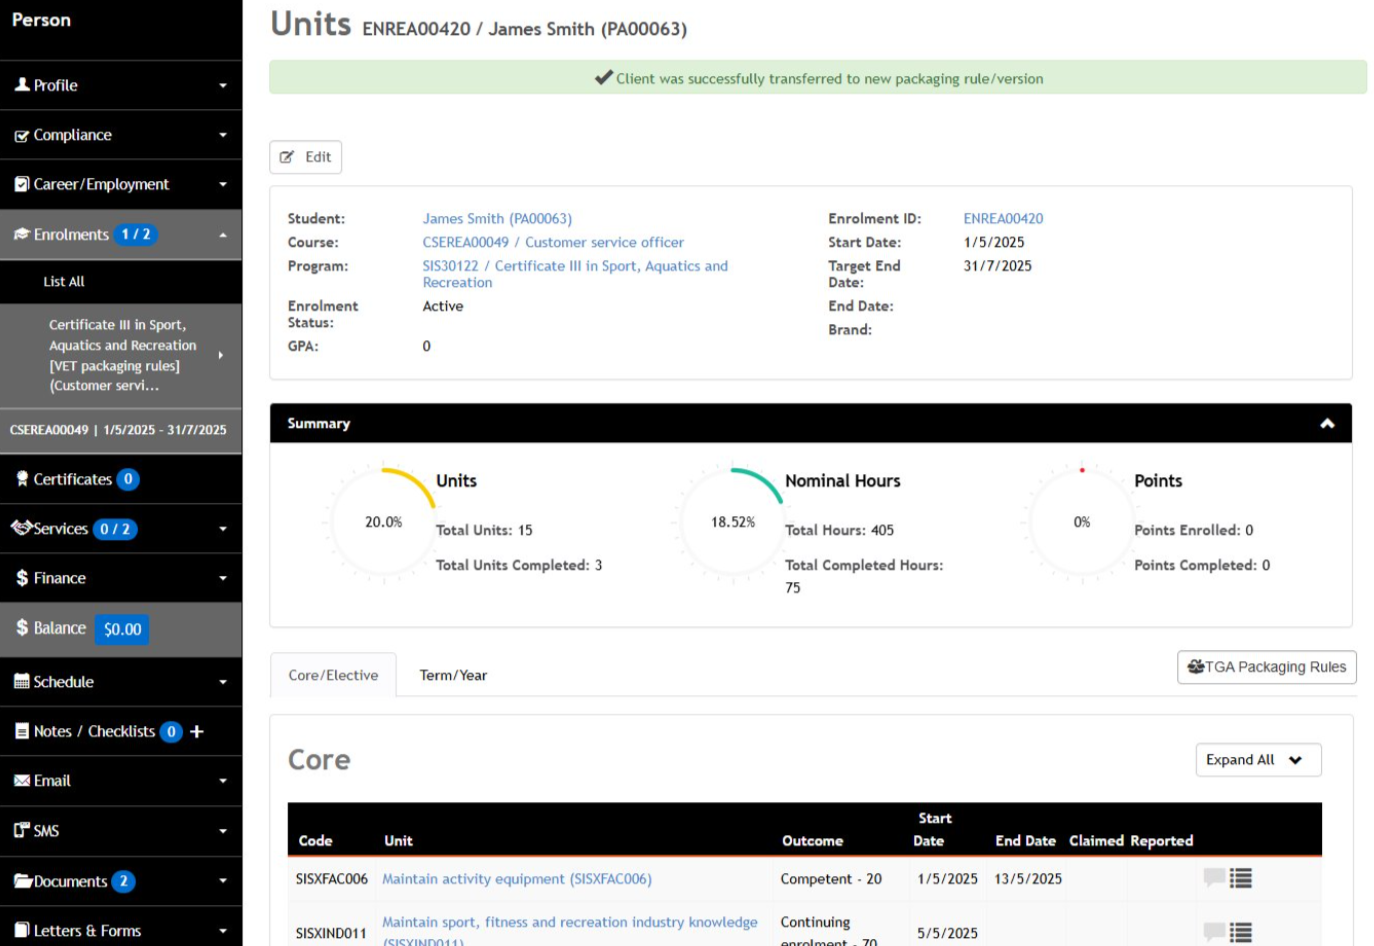The width and height of the screenshot is (1374, 946).
Task: Click the Profile person icon in sidebar
Action: coord(22,85)
